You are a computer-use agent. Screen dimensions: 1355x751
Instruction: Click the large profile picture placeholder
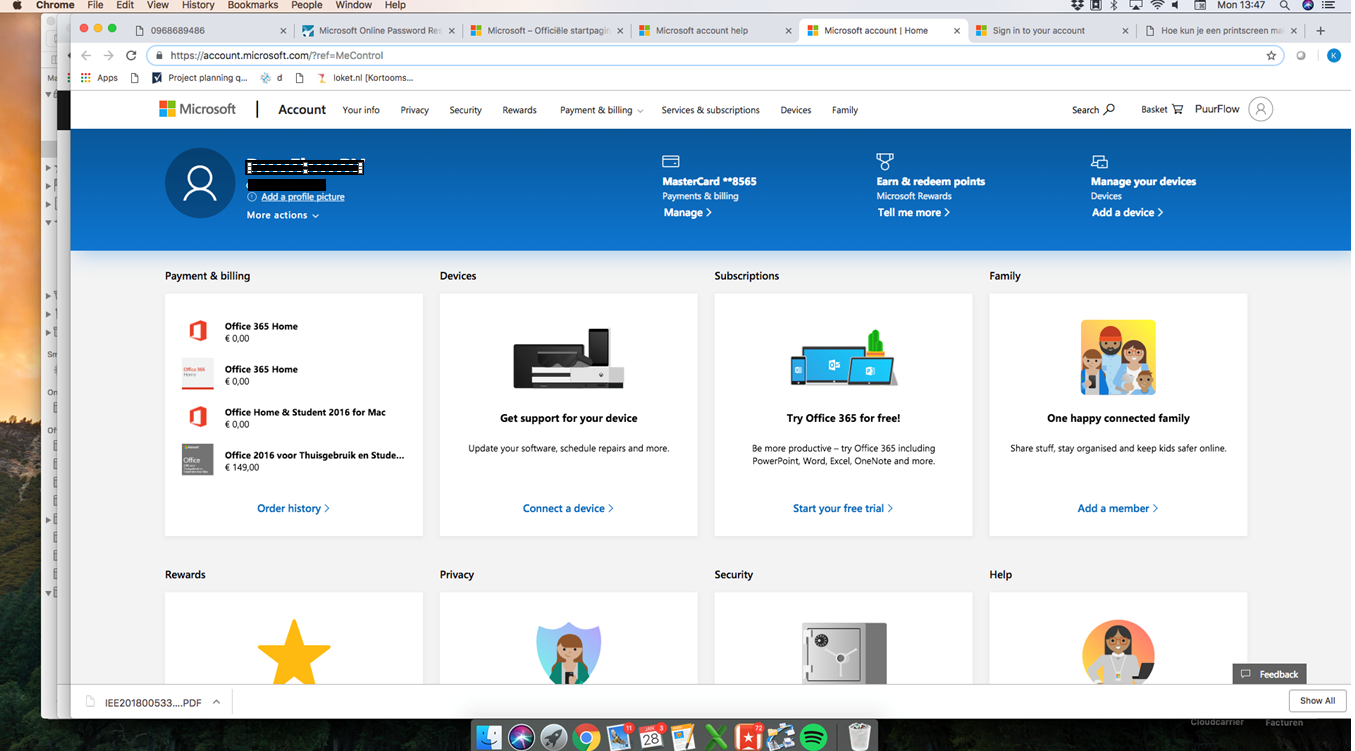tap(200, 183)
